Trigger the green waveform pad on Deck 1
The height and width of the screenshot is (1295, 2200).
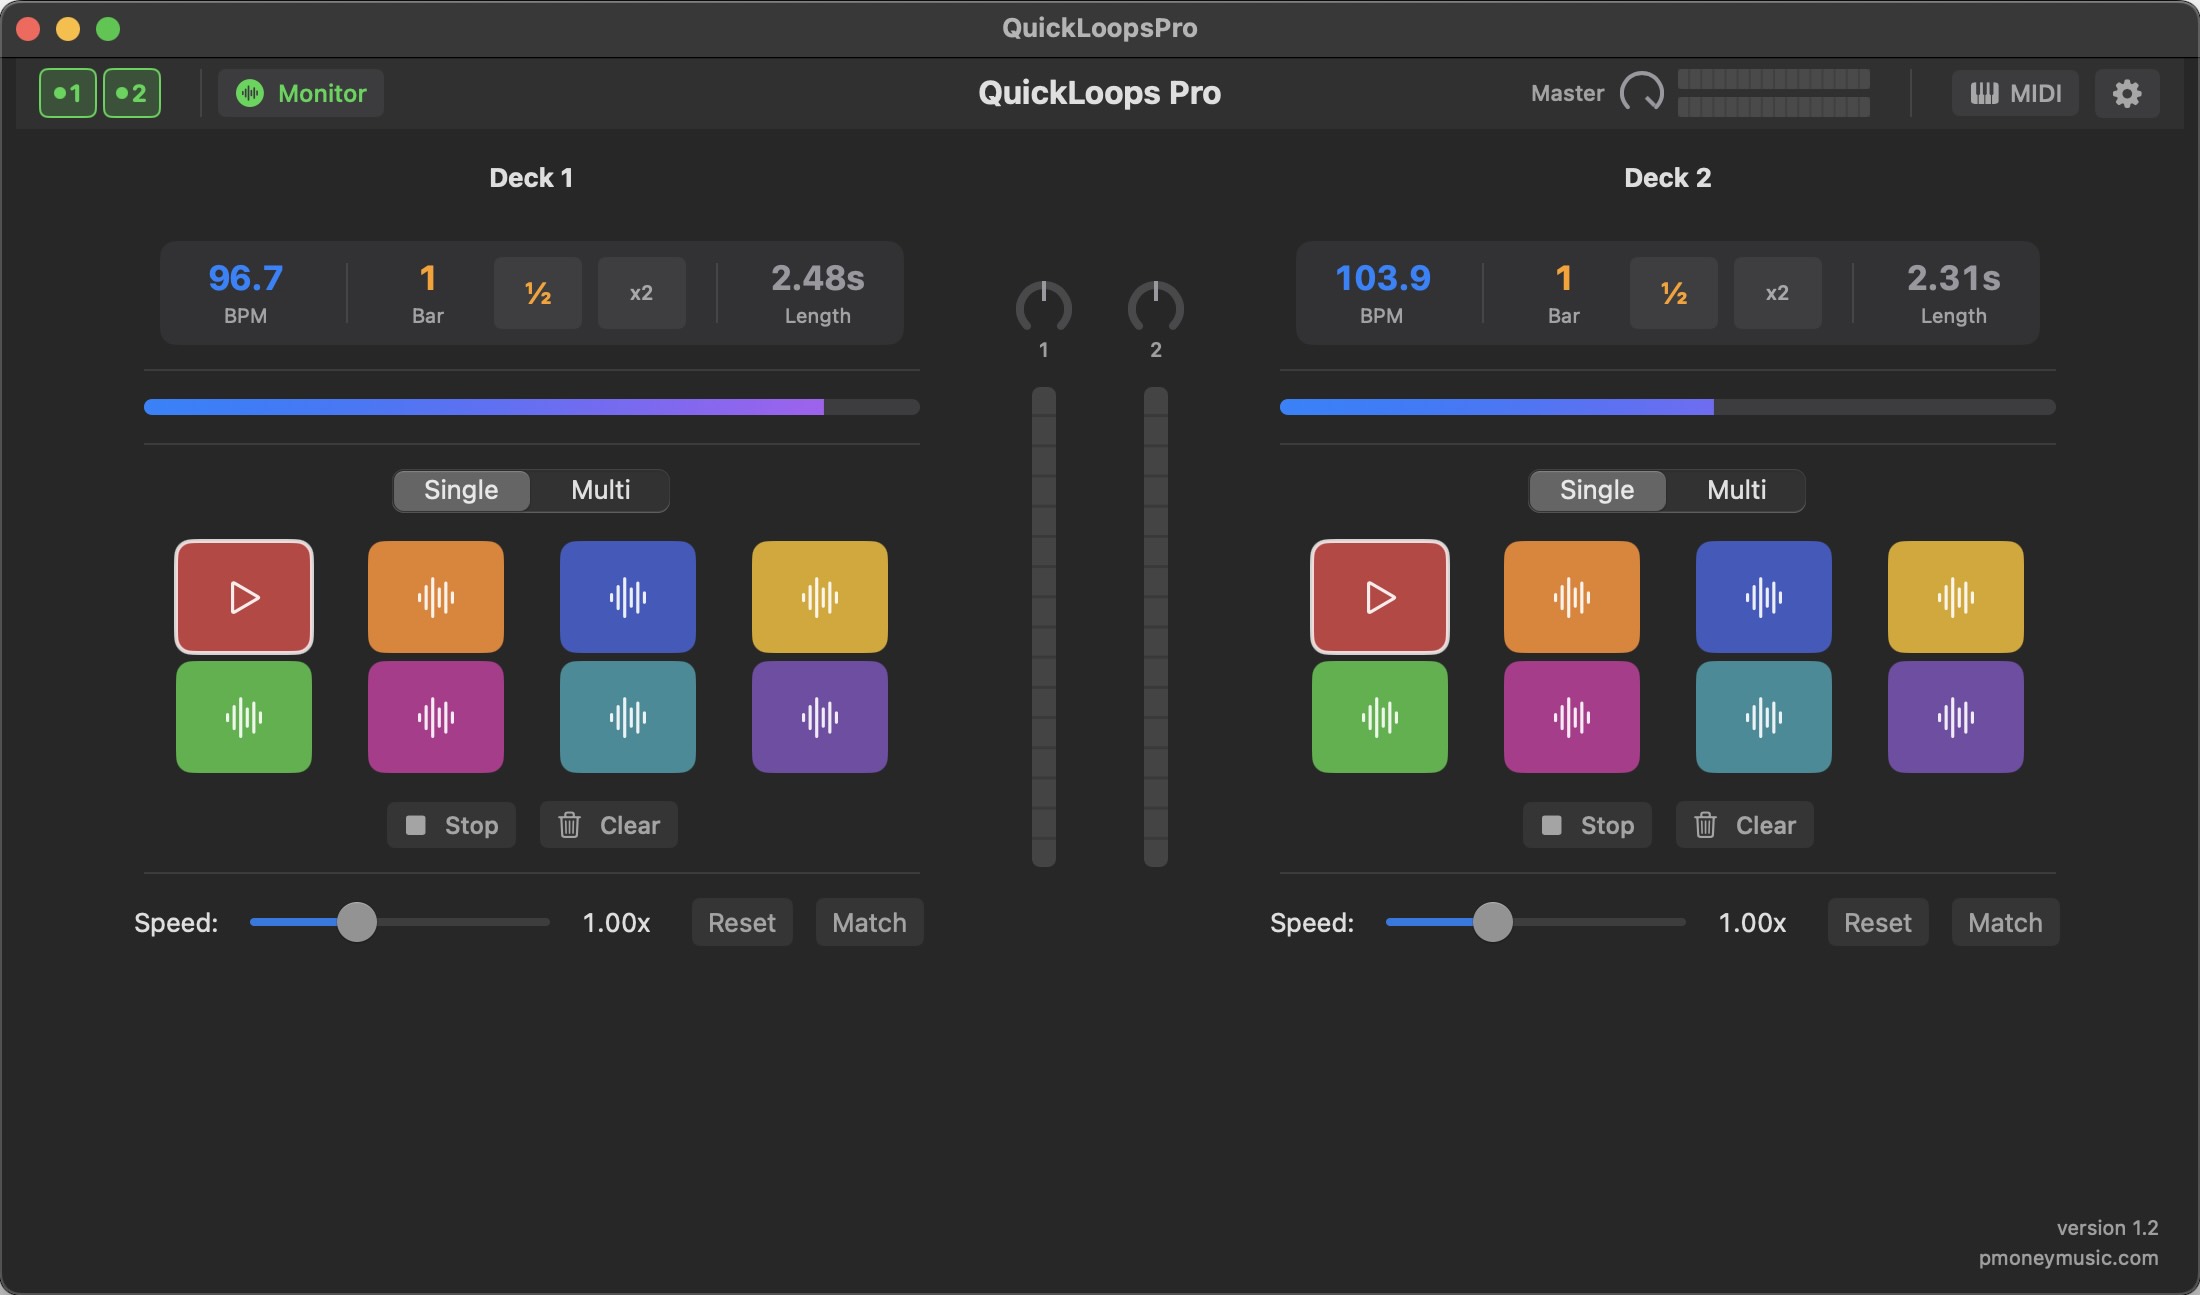243,717
